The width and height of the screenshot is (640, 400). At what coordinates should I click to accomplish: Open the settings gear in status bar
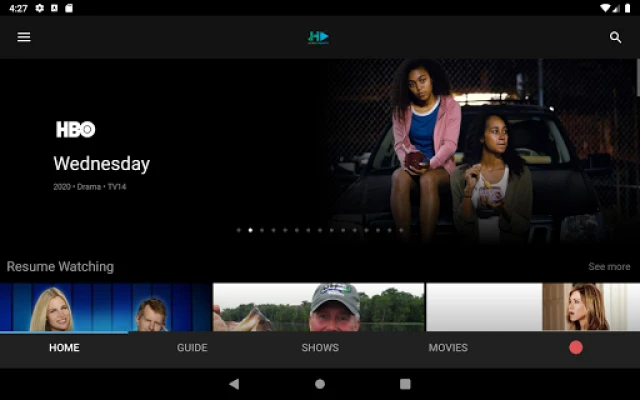coord(40,8)
